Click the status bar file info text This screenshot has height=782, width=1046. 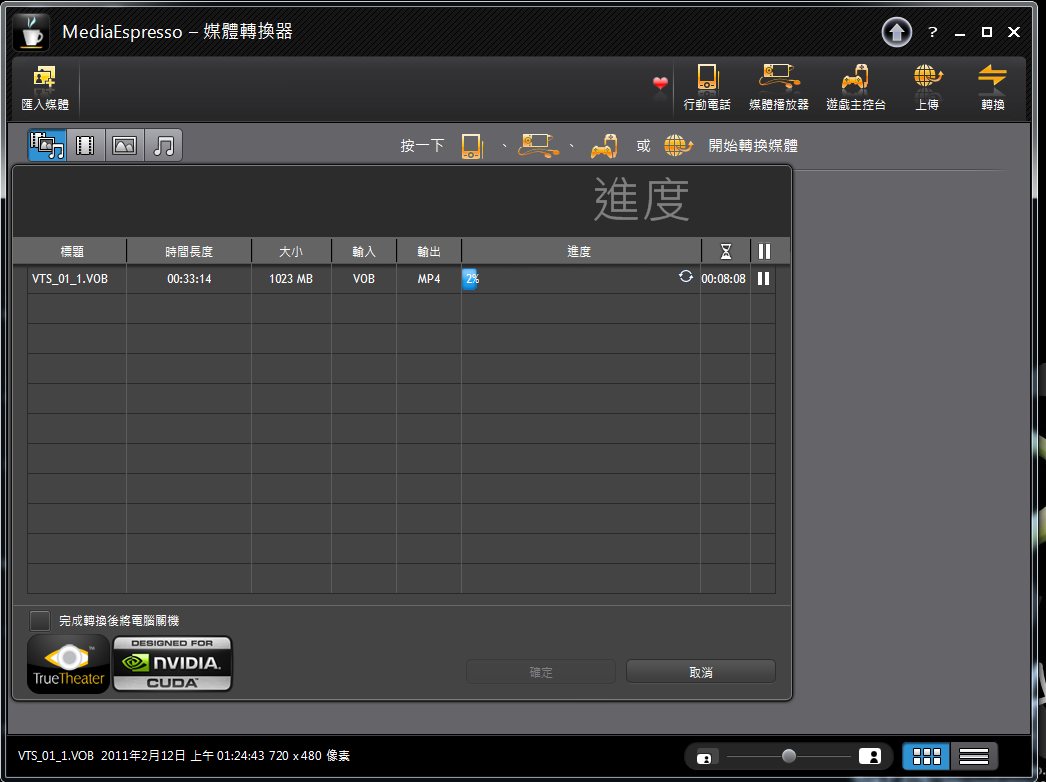tap(183, 756)
